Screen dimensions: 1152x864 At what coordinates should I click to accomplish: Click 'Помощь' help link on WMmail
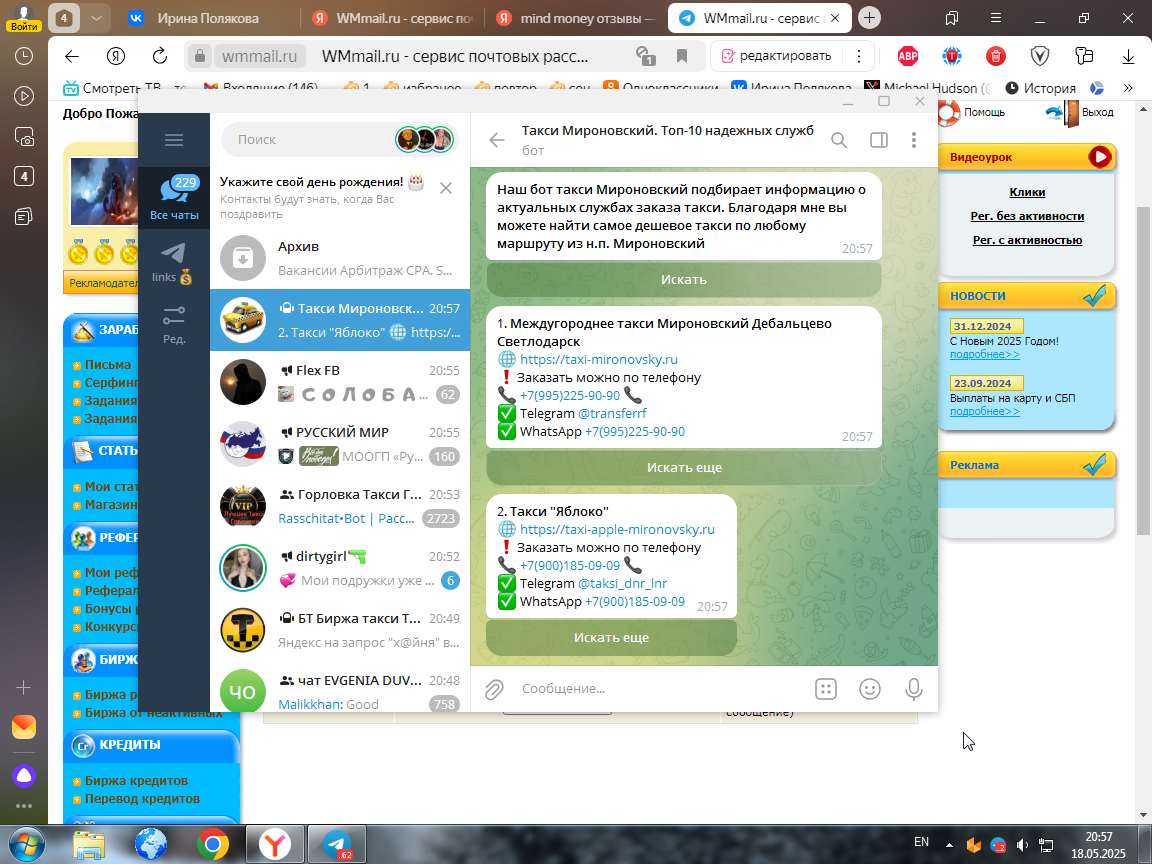984,112
